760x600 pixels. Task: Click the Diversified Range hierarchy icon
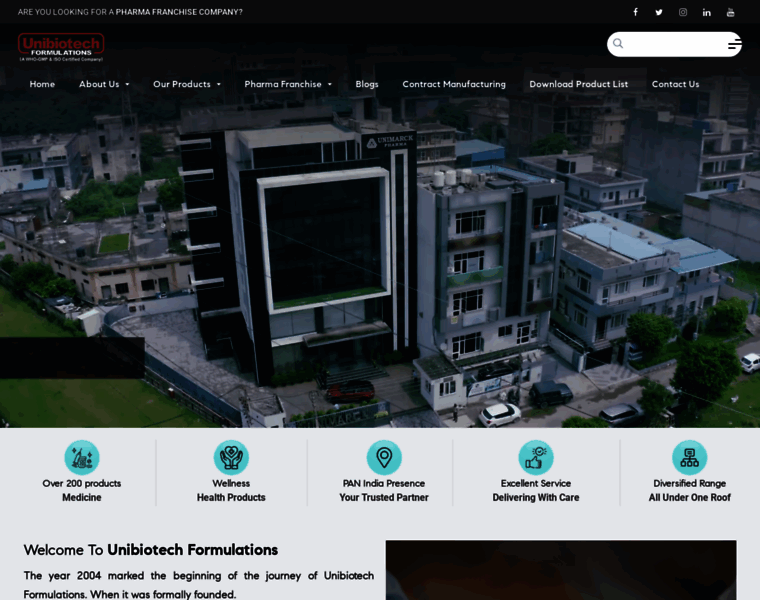[689, 457]
